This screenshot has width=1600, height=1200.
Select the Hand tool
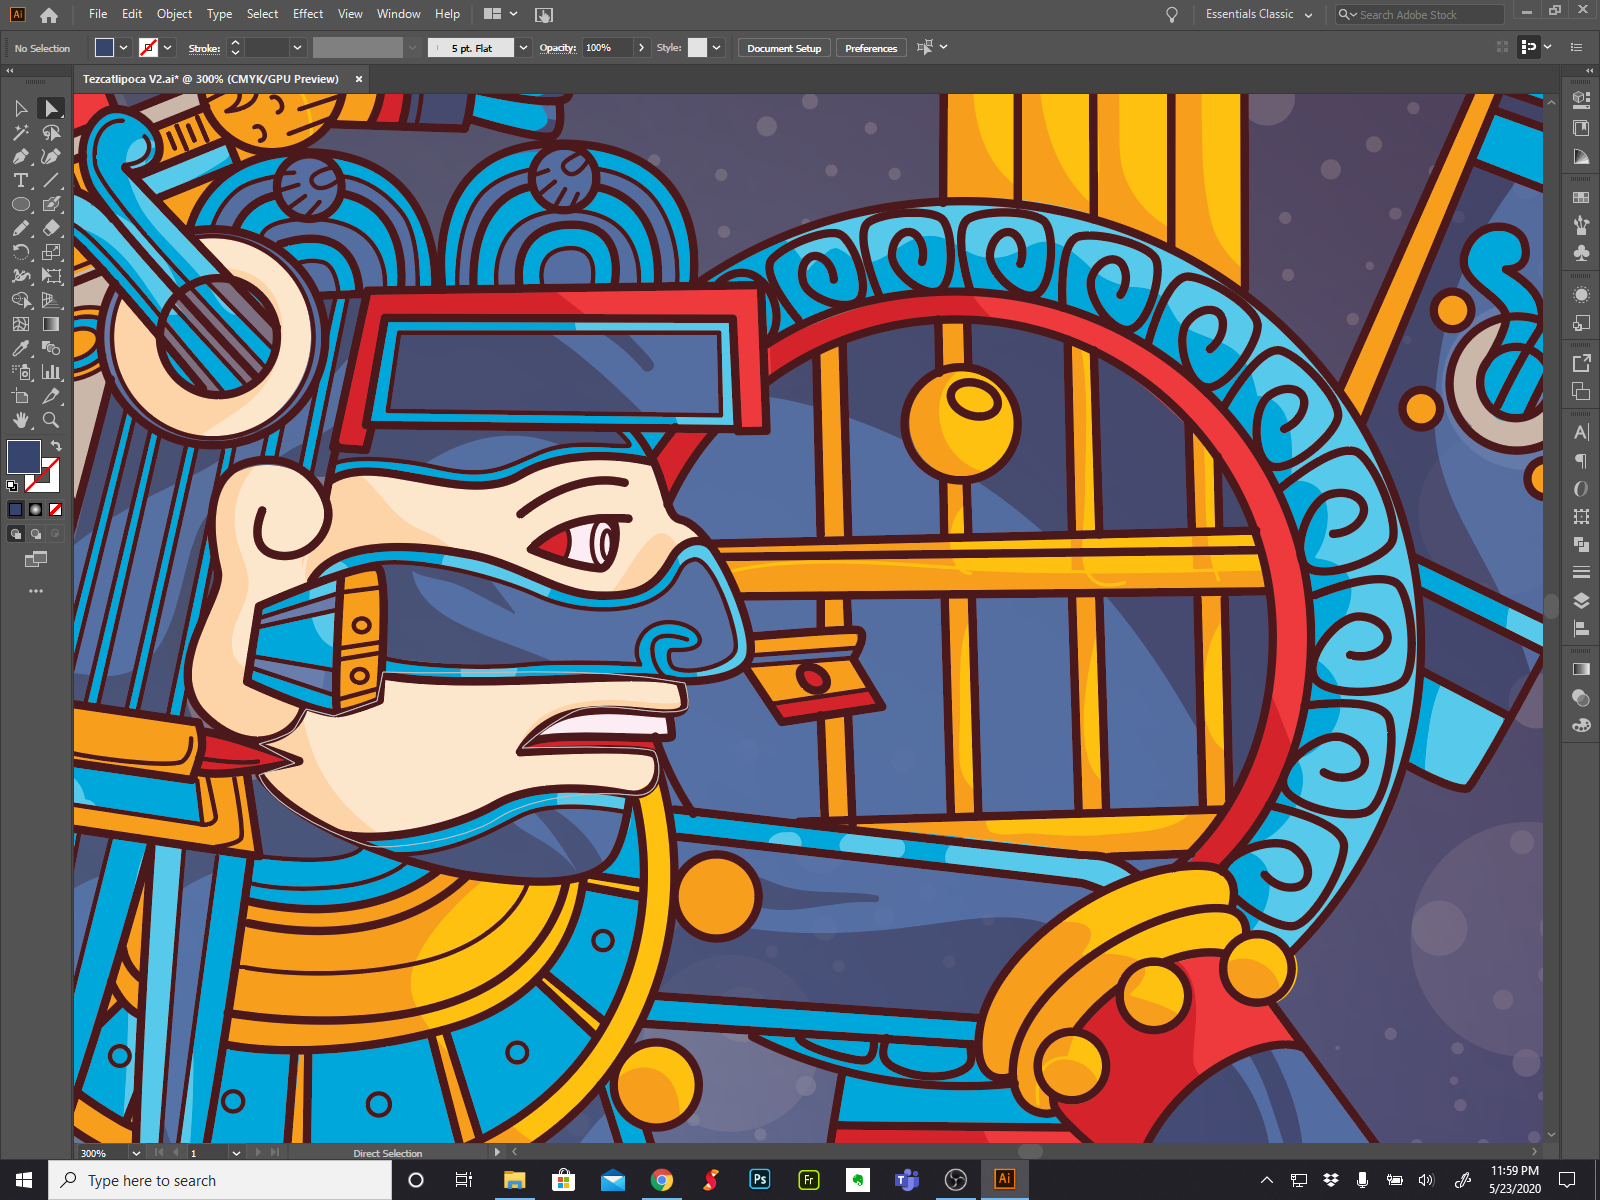click(x=21, y=420)
